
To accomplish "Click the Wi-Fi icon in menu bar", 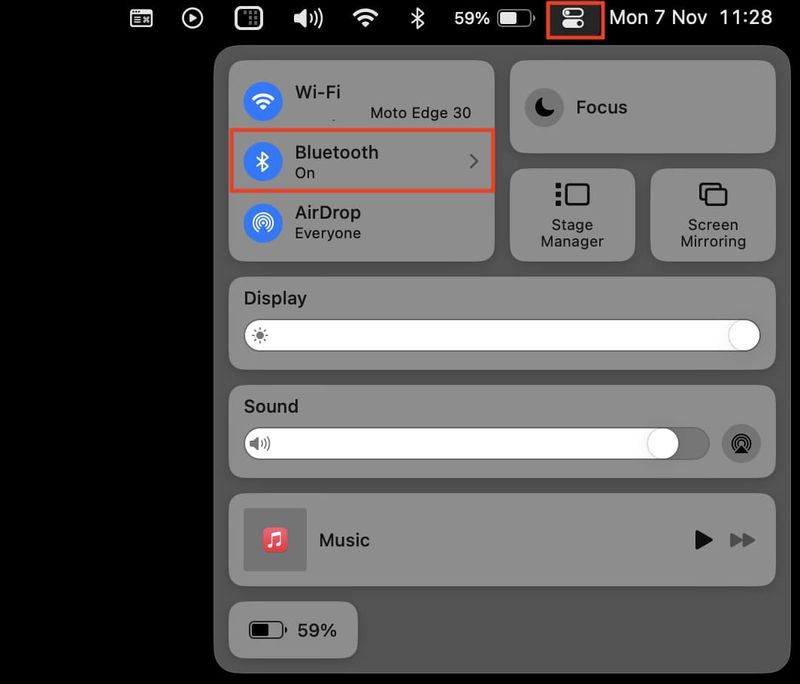I will [x=365, y=18].
